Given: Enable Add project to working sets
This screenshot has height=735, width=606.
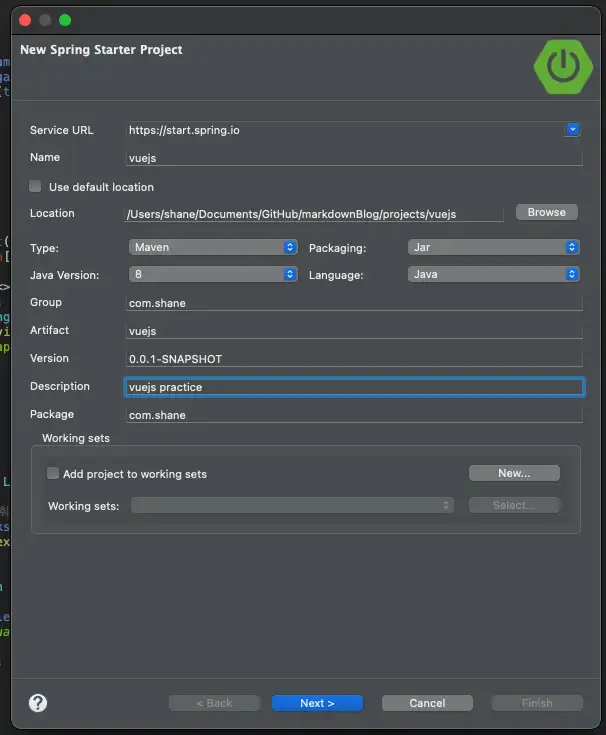Looking at the screenshot, I should pyautogui.click(x=53, y=473).
